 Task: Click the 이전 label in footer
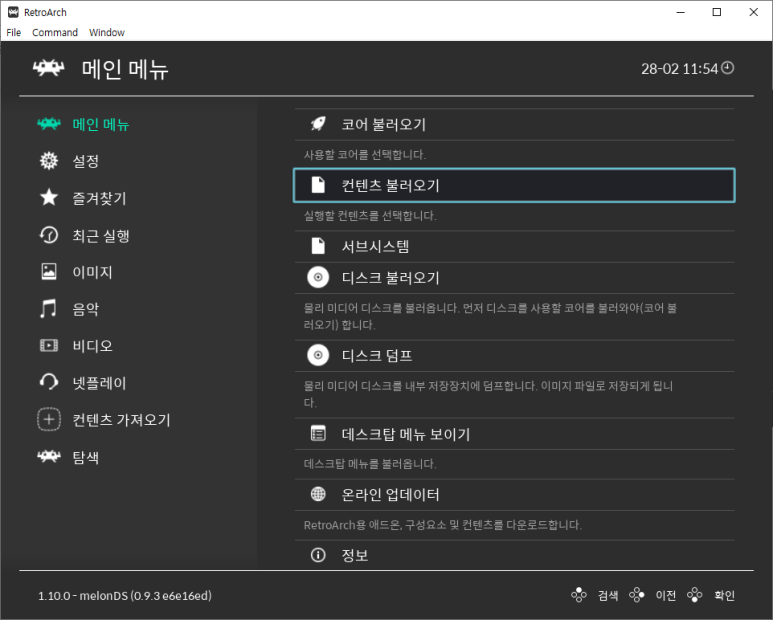click(x=666, y=595)
